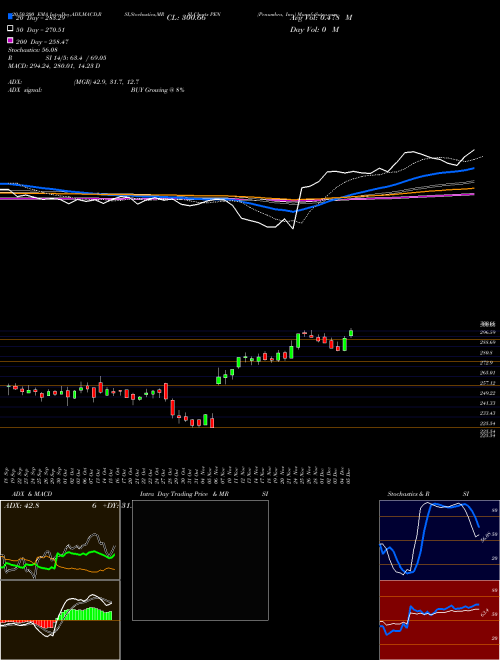The width and height of the screenshot is (500, 660).
Task: Click the 'MACD: 294.24, 280.01, 14.23 D' line
Action: click(54, 66)
